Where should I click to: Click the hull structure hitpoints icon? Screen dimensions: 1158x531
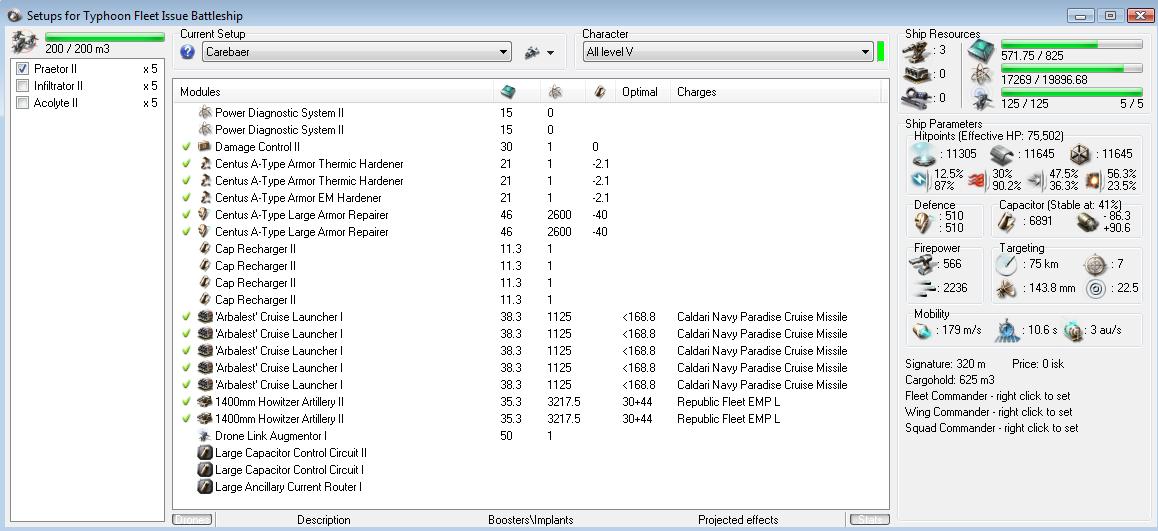pyautogui.click(x=1080, y=154)
